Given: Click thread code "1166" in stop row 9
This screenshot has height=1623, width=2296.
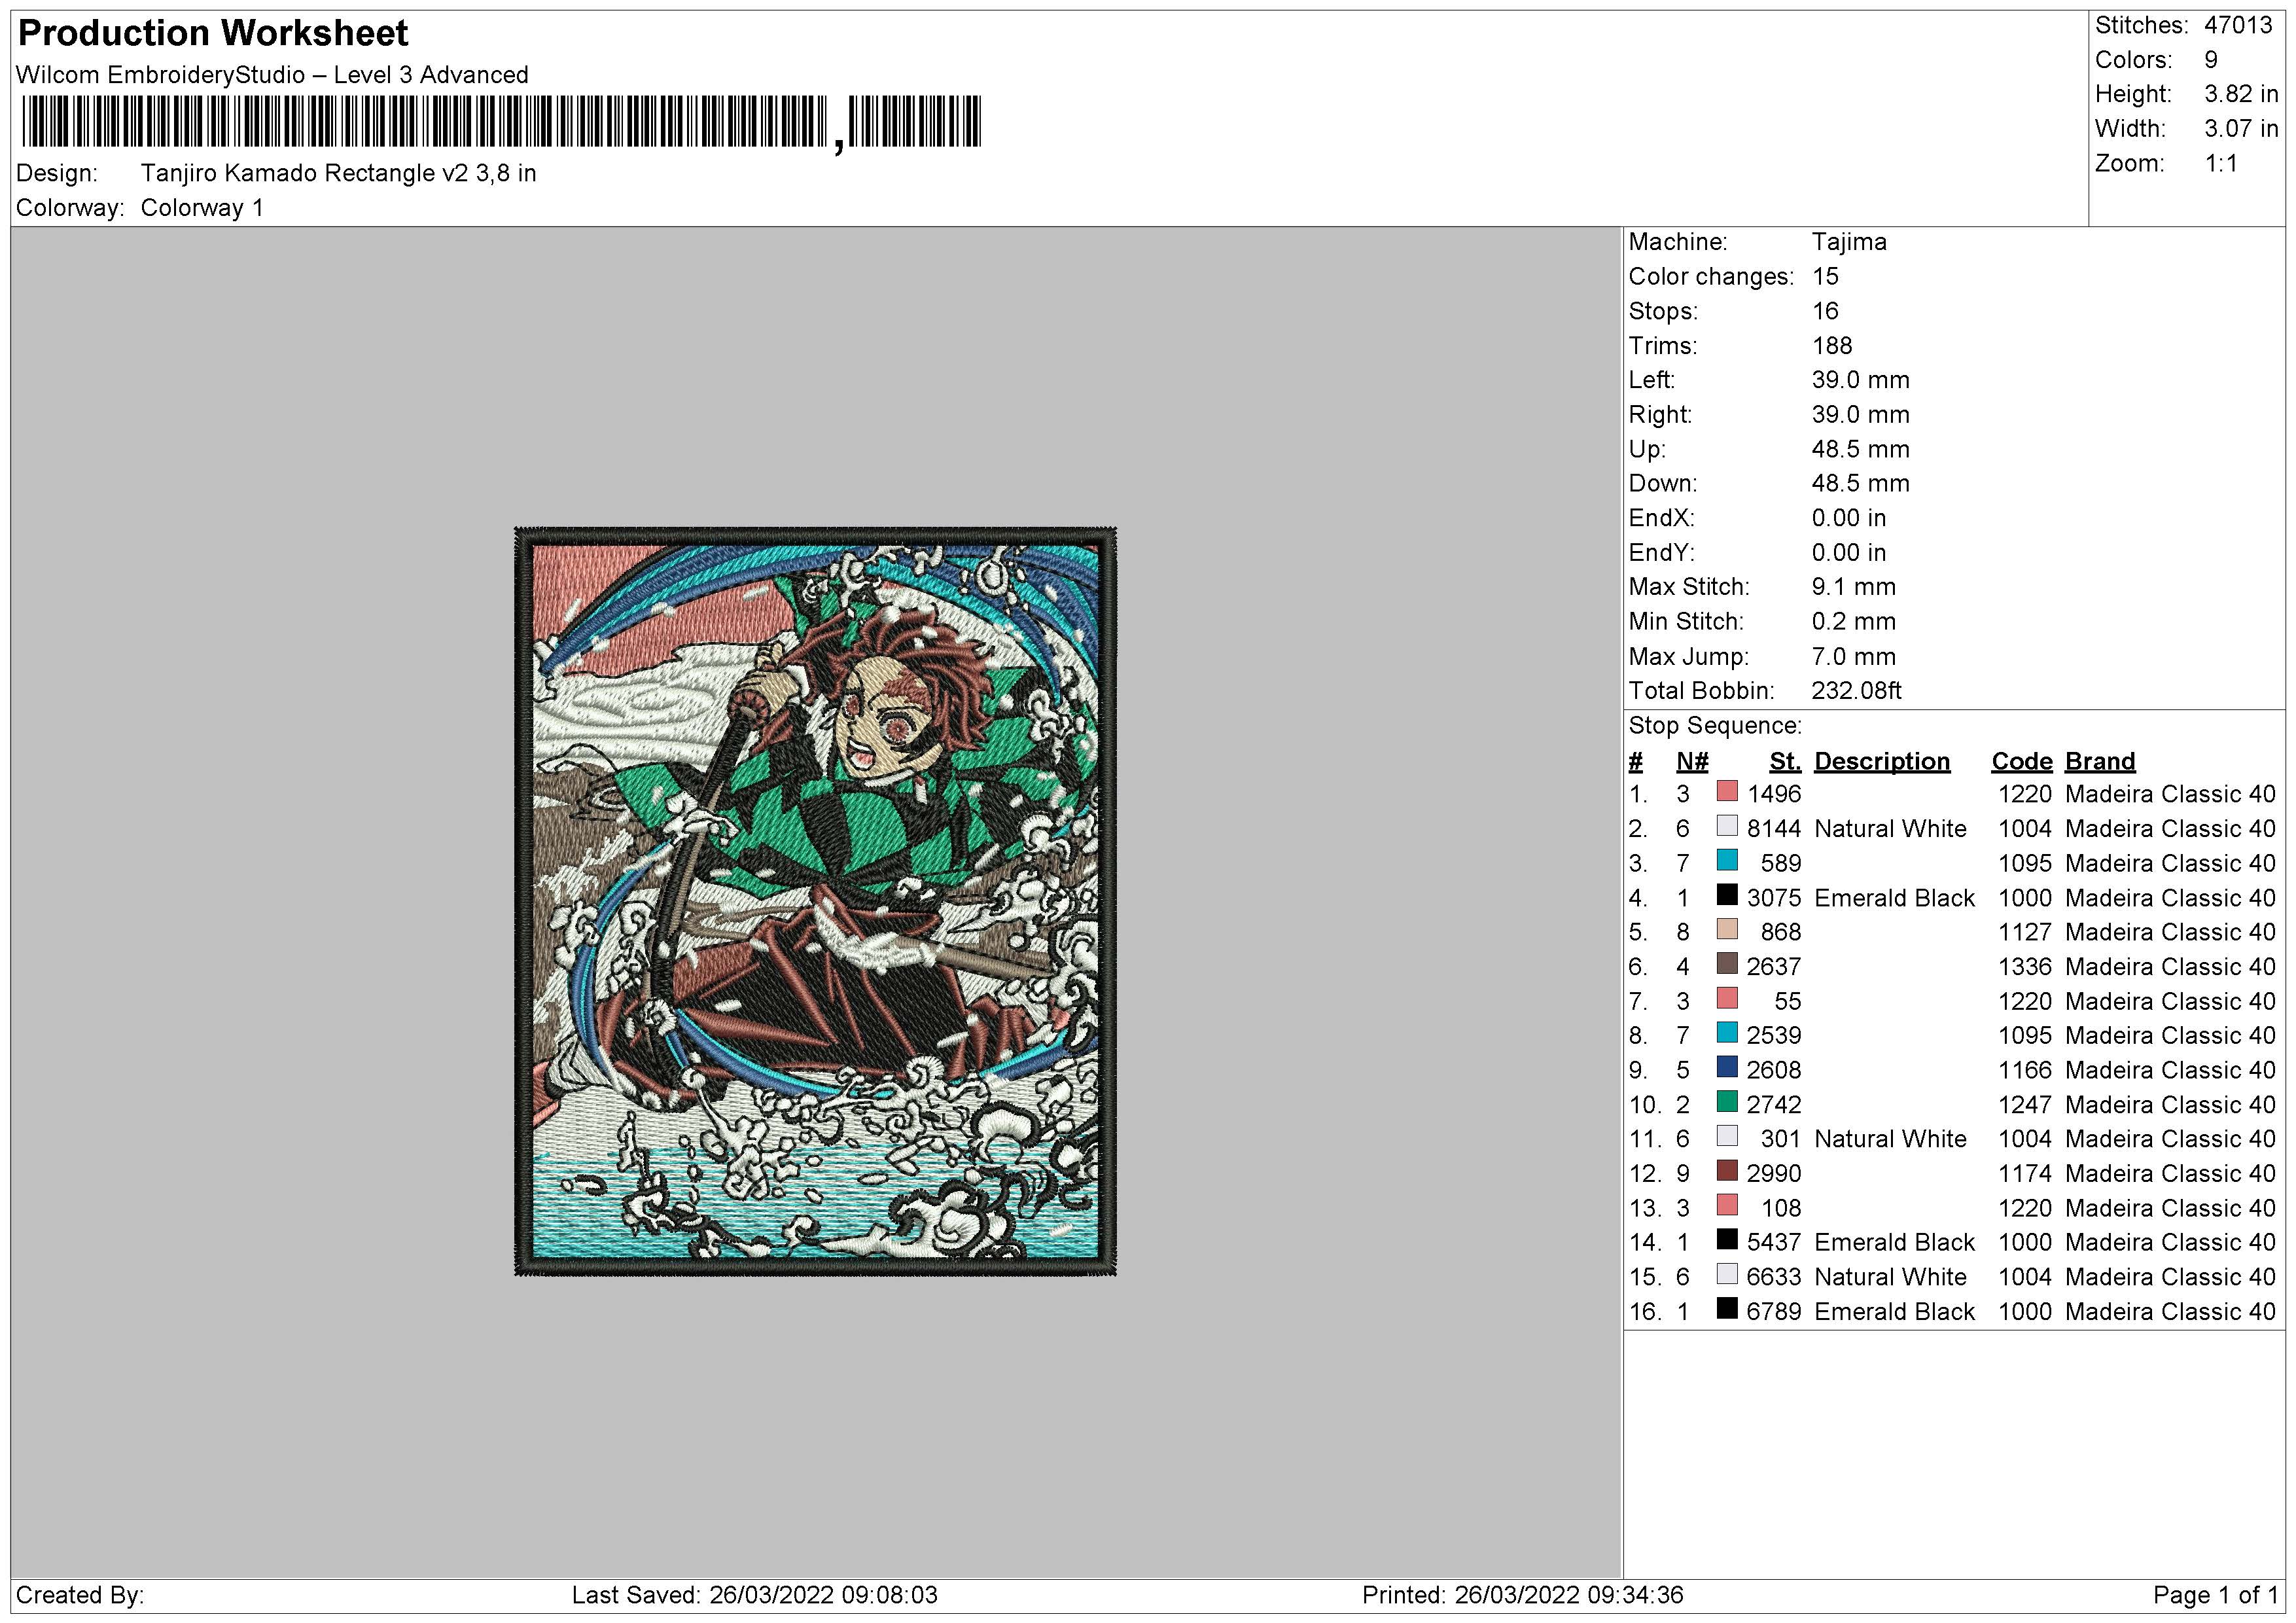Looking at the screenshot, I should [2025, 1070].
